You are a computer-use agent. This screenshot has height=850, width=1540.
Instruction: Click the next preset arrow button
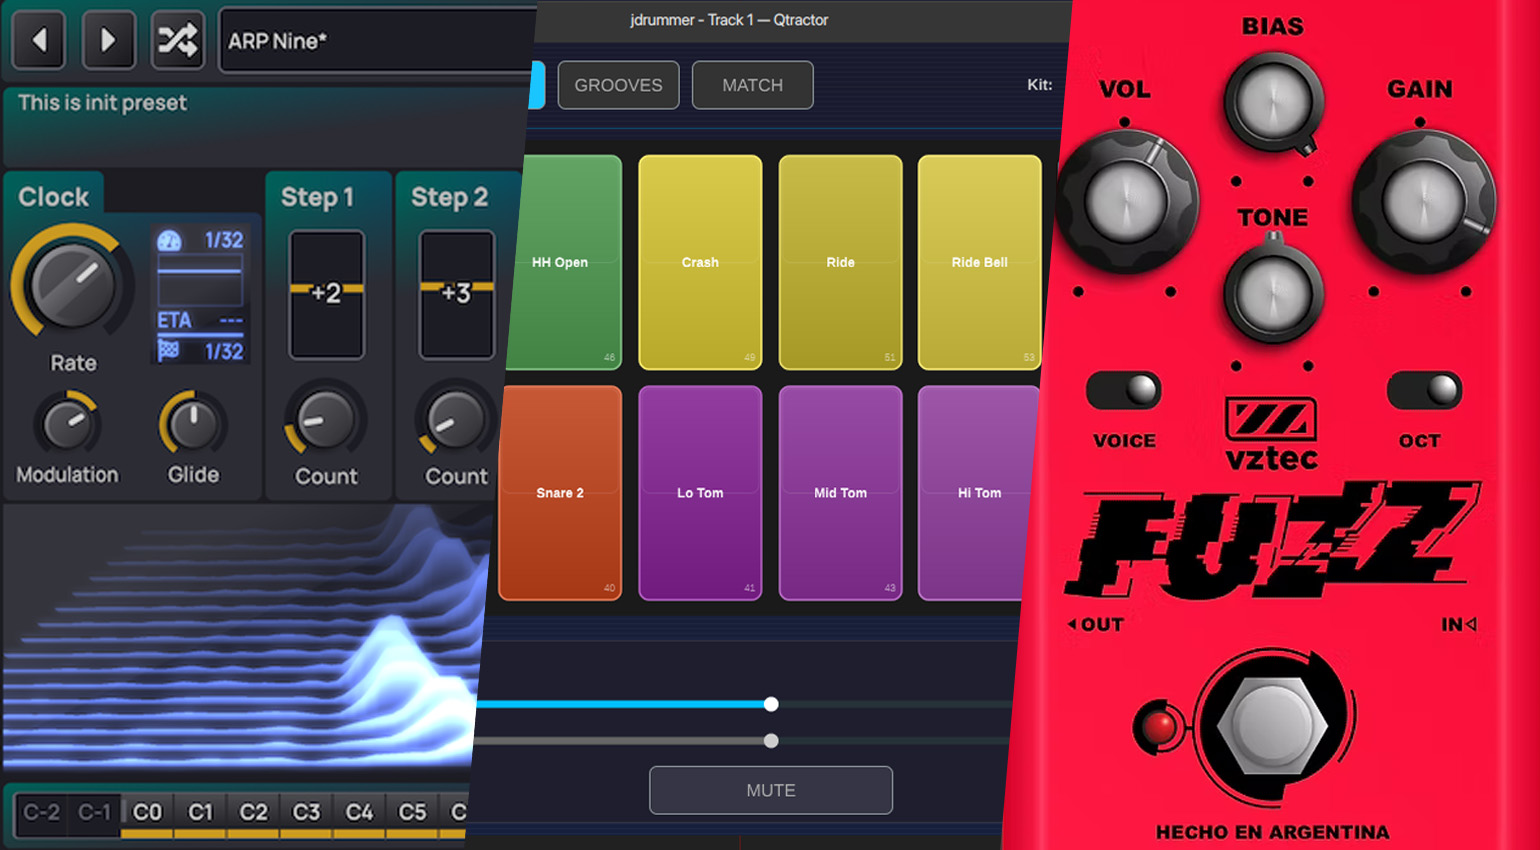pos(108,40)
